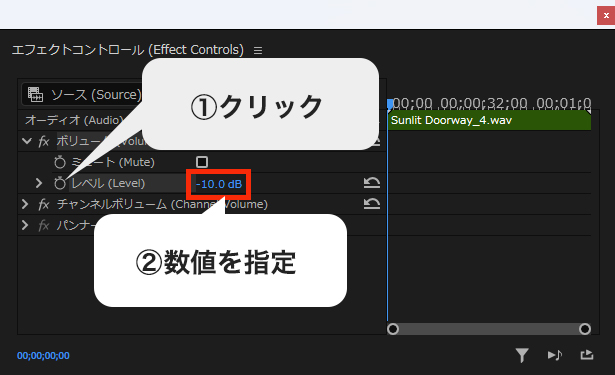Select the Channel Volume effect label

point(162,204)
